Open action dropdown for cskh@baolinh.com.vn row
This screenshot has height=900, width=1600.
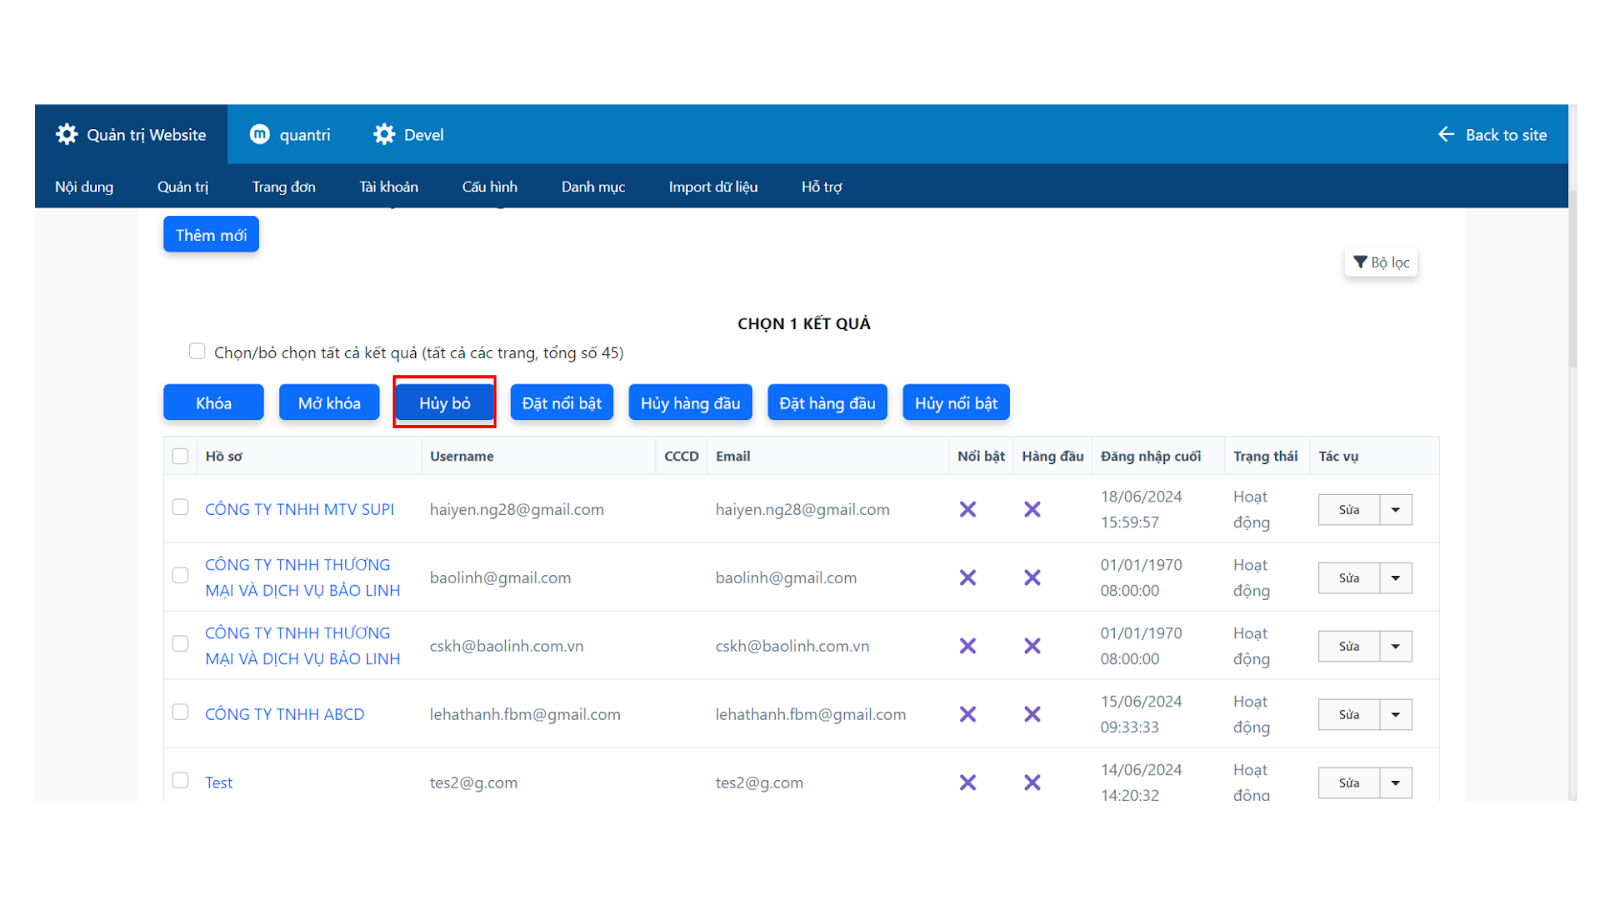(1395, 647)
